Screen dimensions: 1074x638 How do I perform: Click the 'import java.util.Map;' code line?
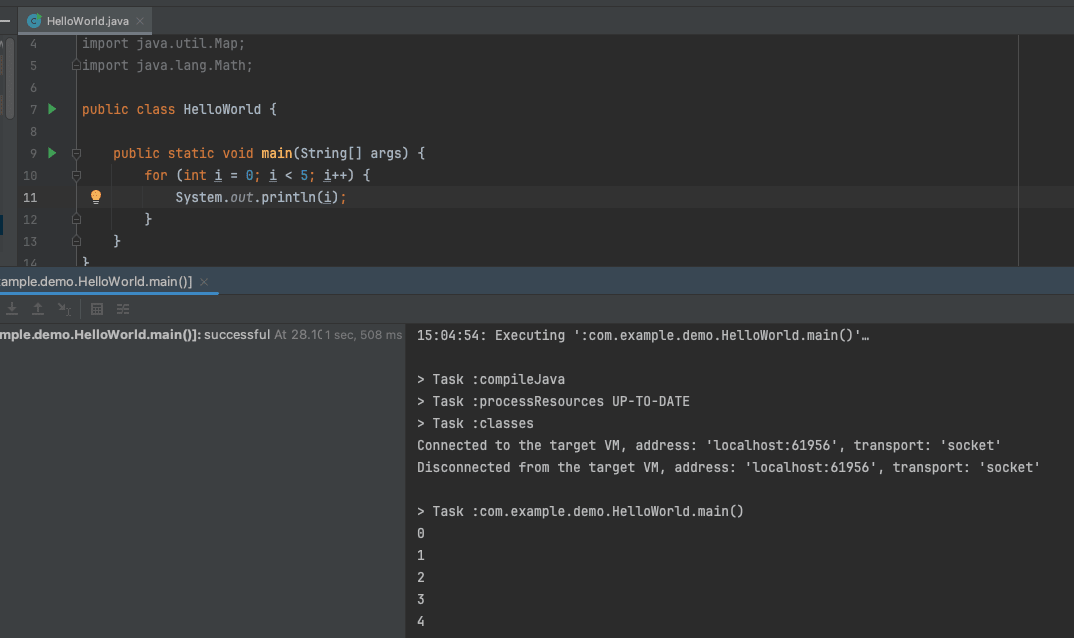pos(163,43)
